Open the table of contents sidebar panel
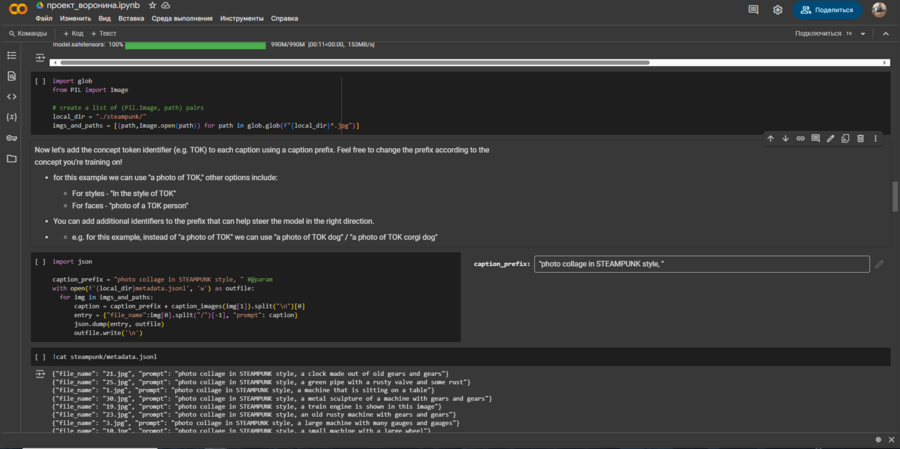Image resolution: width=900 pixels, height=449 pixels. coord(11,55)
